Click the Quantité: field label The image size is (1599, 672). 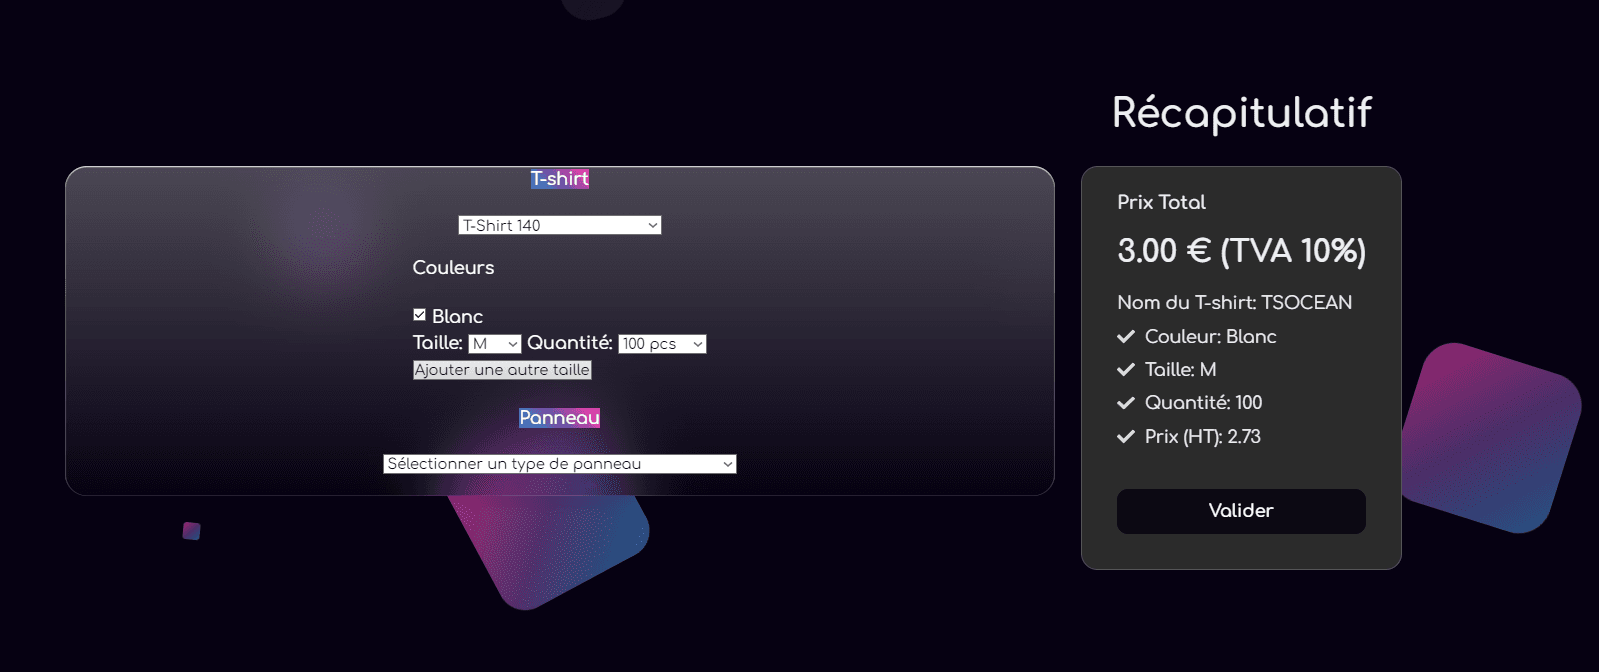coord(569,343)
